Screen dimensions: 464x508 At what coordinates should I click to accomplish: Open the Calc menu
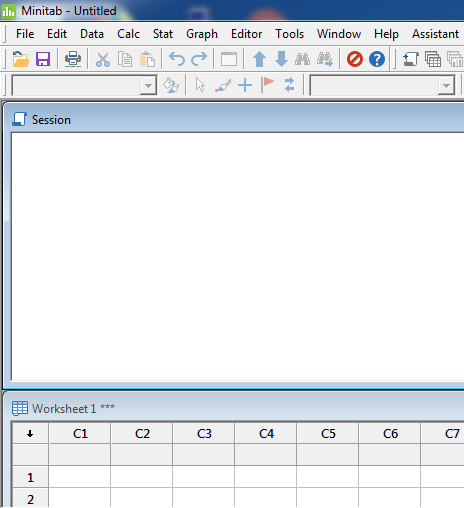[x=128, y=34]
